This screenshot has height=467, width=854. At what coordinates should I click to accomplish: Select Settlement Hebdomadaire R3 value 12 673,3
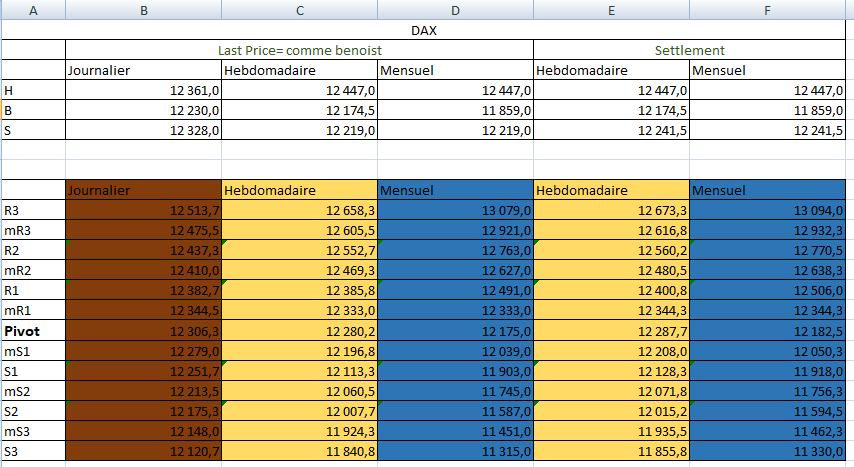[612, 210]
